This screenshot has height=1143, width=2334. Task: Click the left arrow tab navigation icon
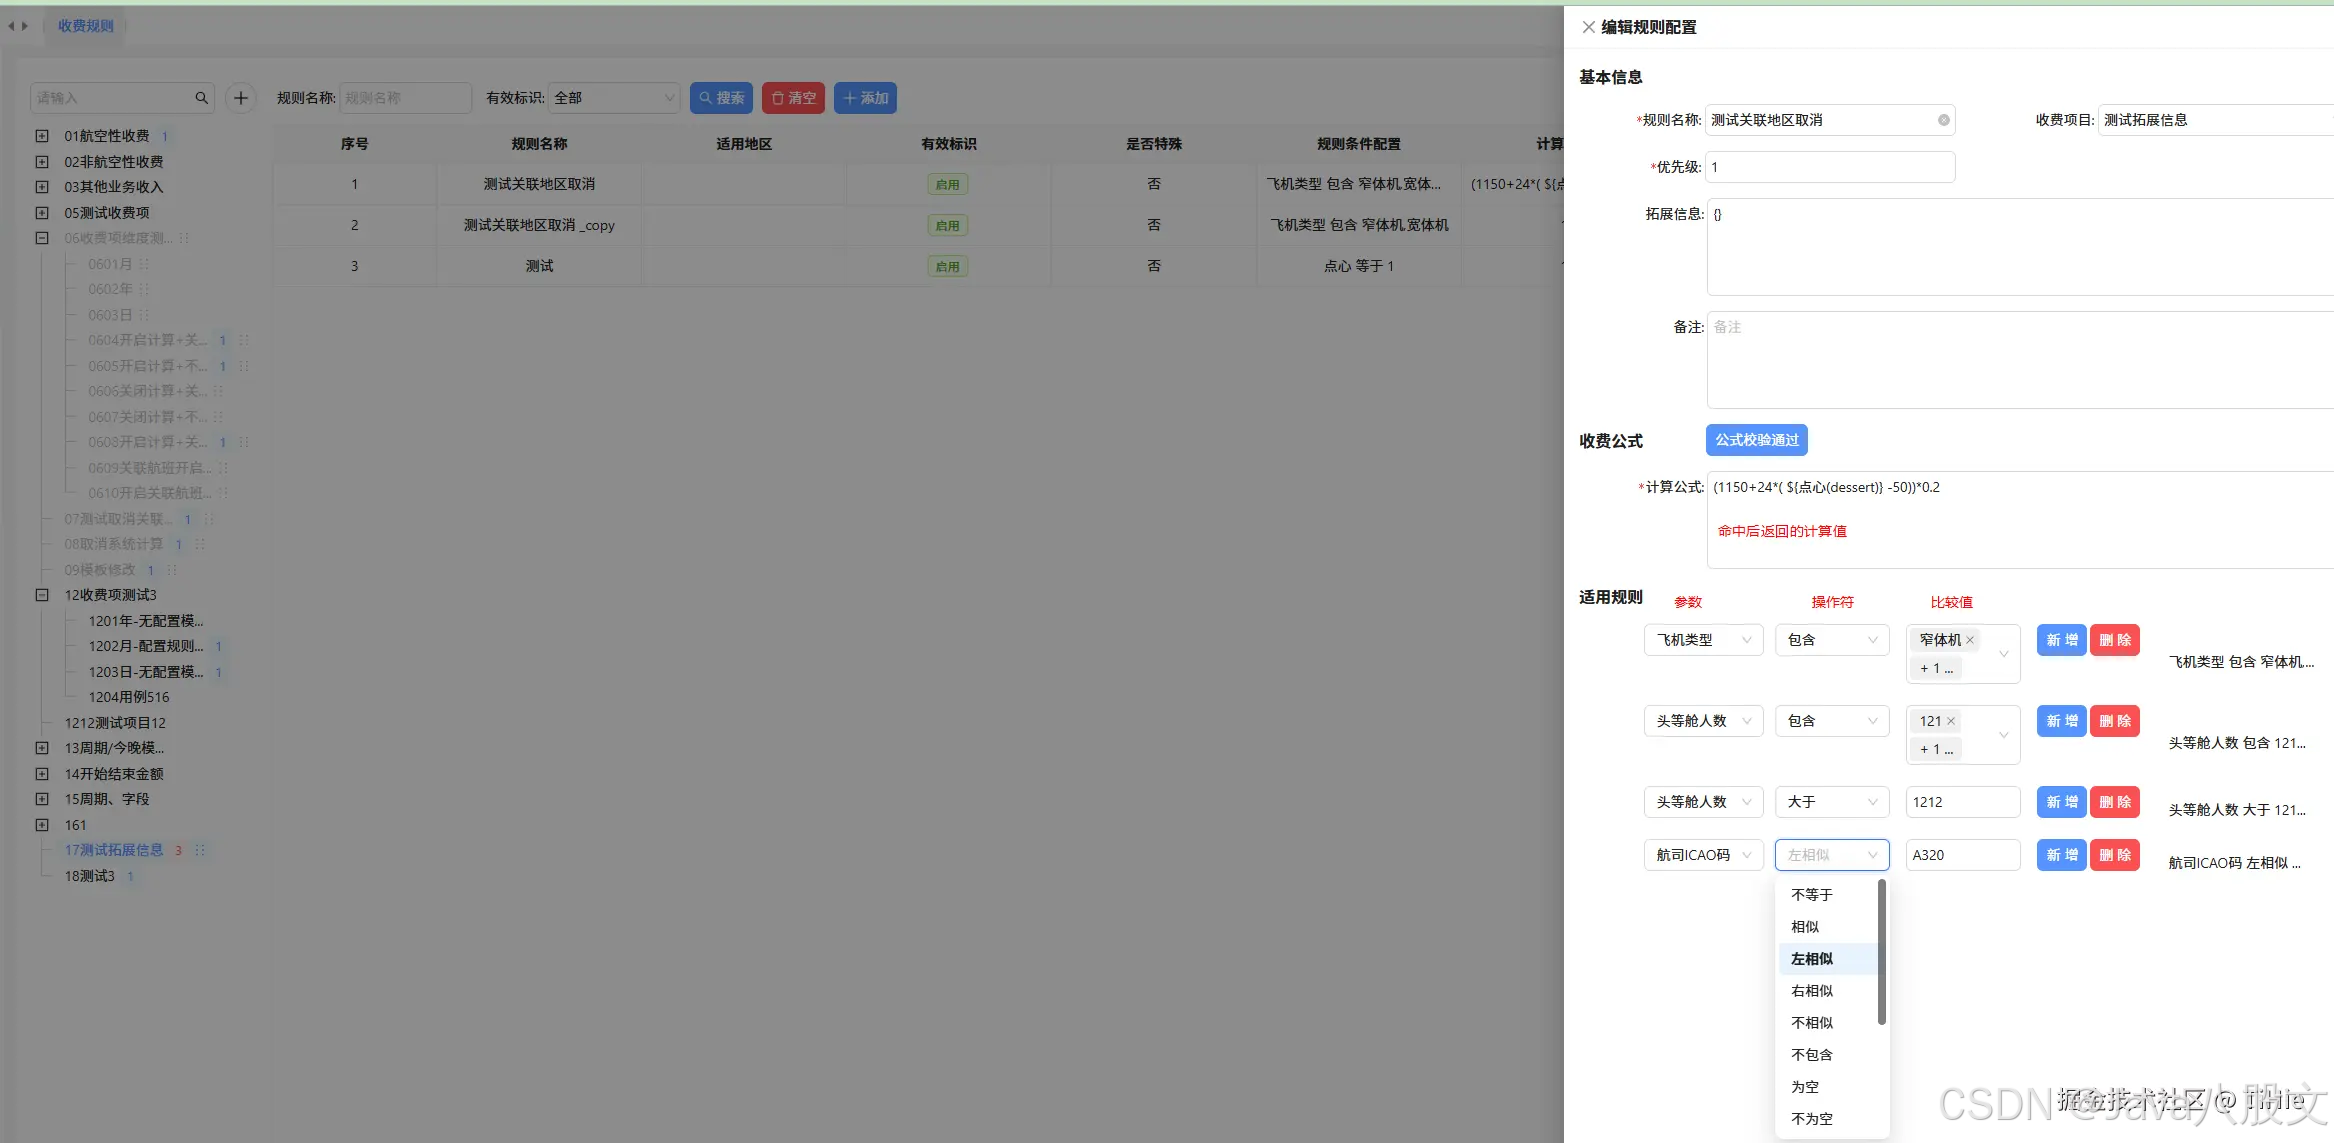tap(11, 26)
